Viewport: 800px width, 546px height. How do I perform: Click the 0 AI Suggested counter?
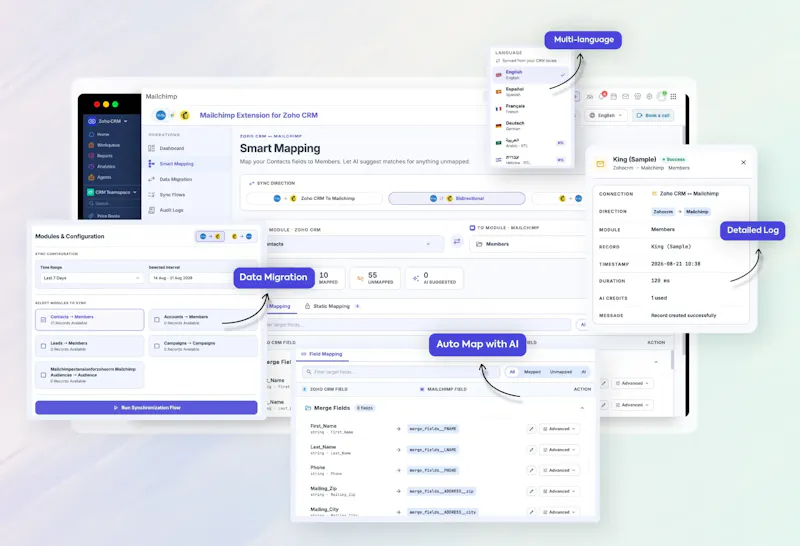(x=435, y=278)
